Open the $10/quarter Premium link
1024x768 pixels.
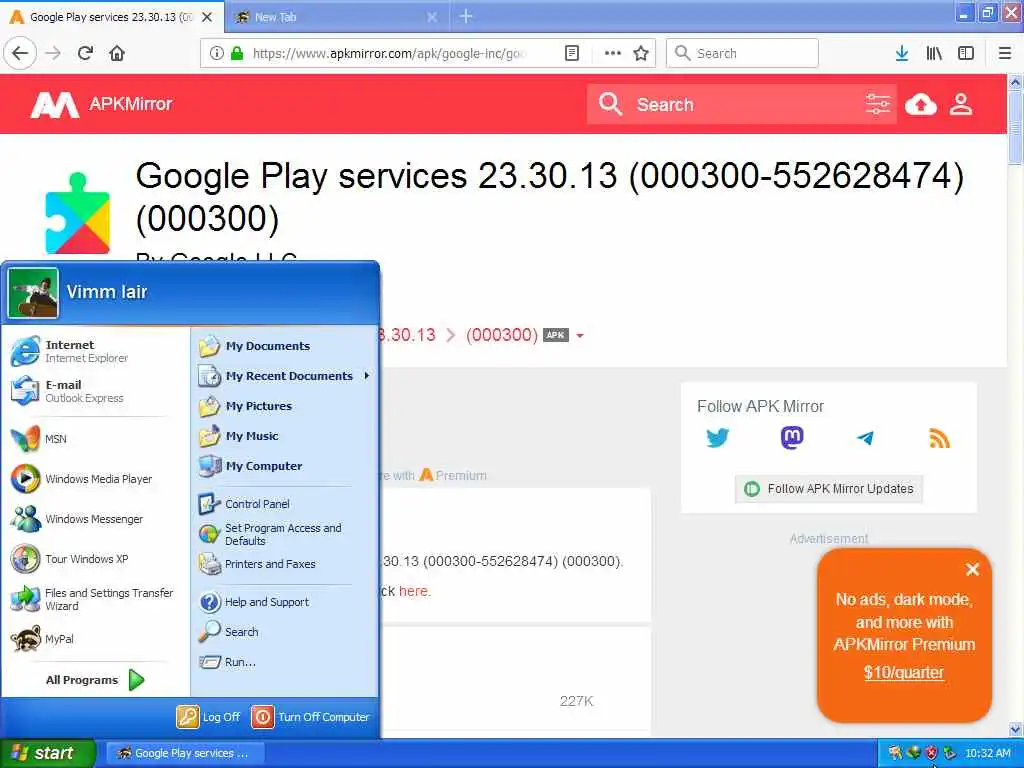pos(903,673)
